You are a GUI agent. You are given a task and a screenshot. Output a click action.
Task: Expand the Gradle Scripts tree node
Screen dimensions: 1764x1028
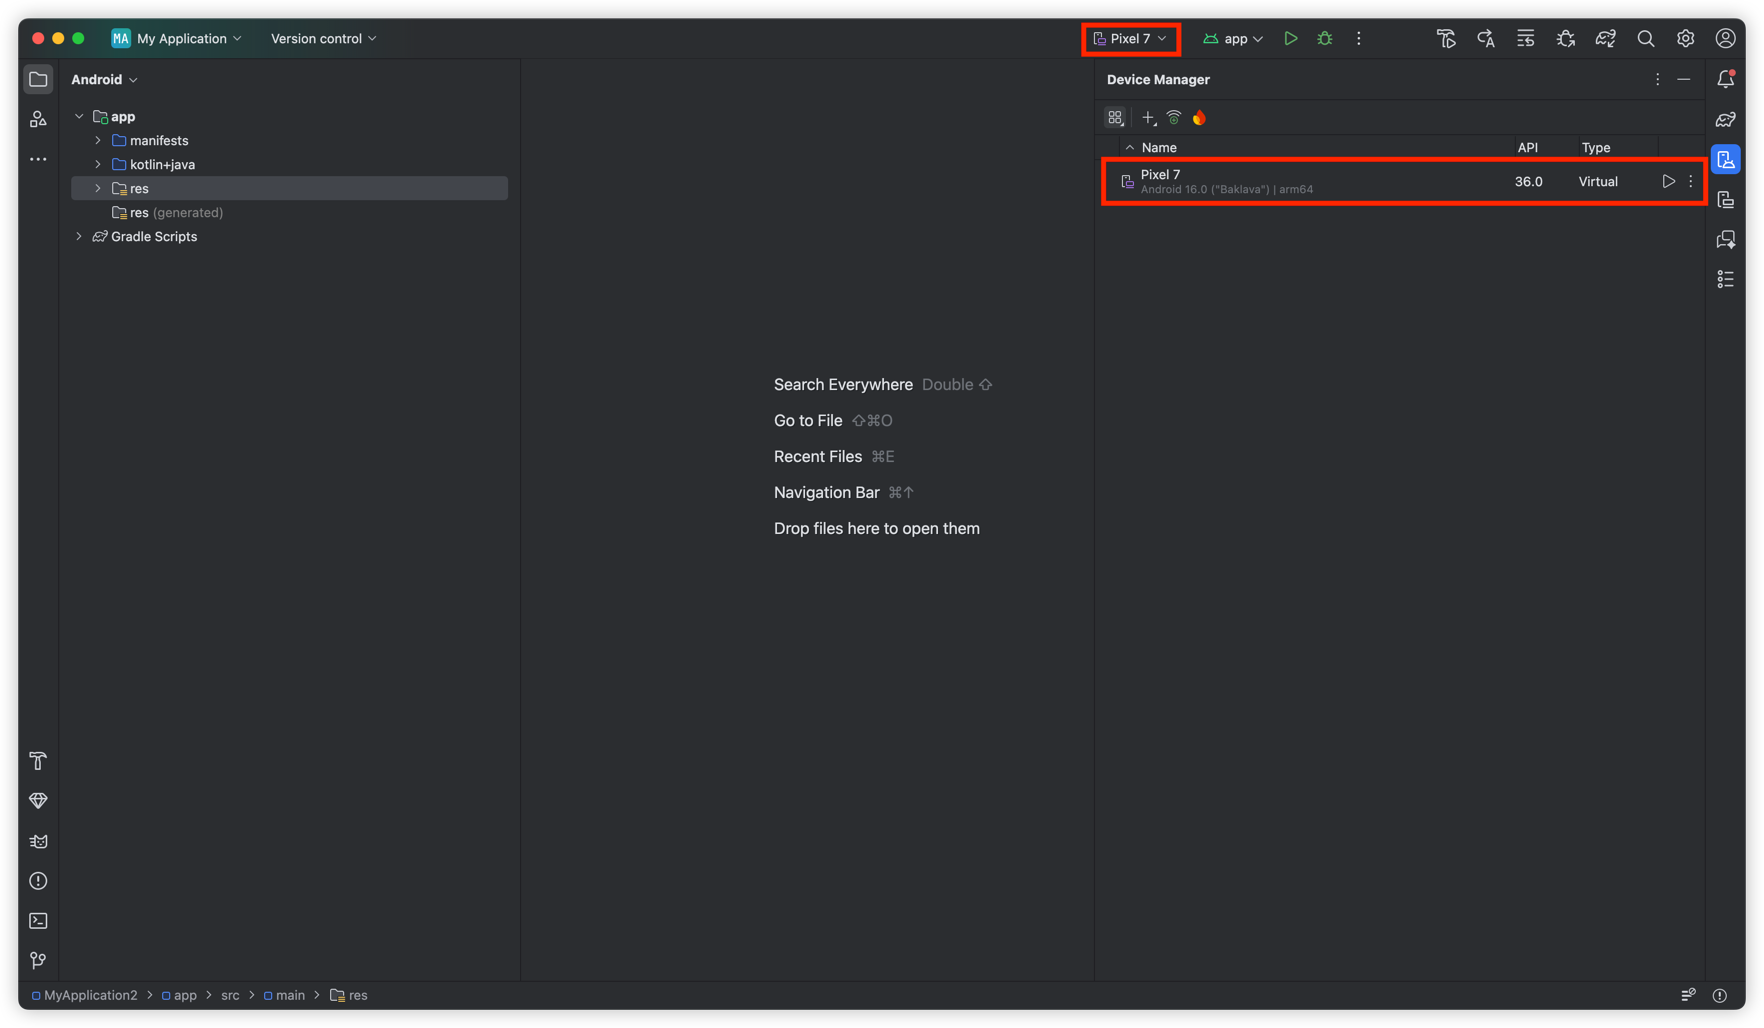pos(79,237)
